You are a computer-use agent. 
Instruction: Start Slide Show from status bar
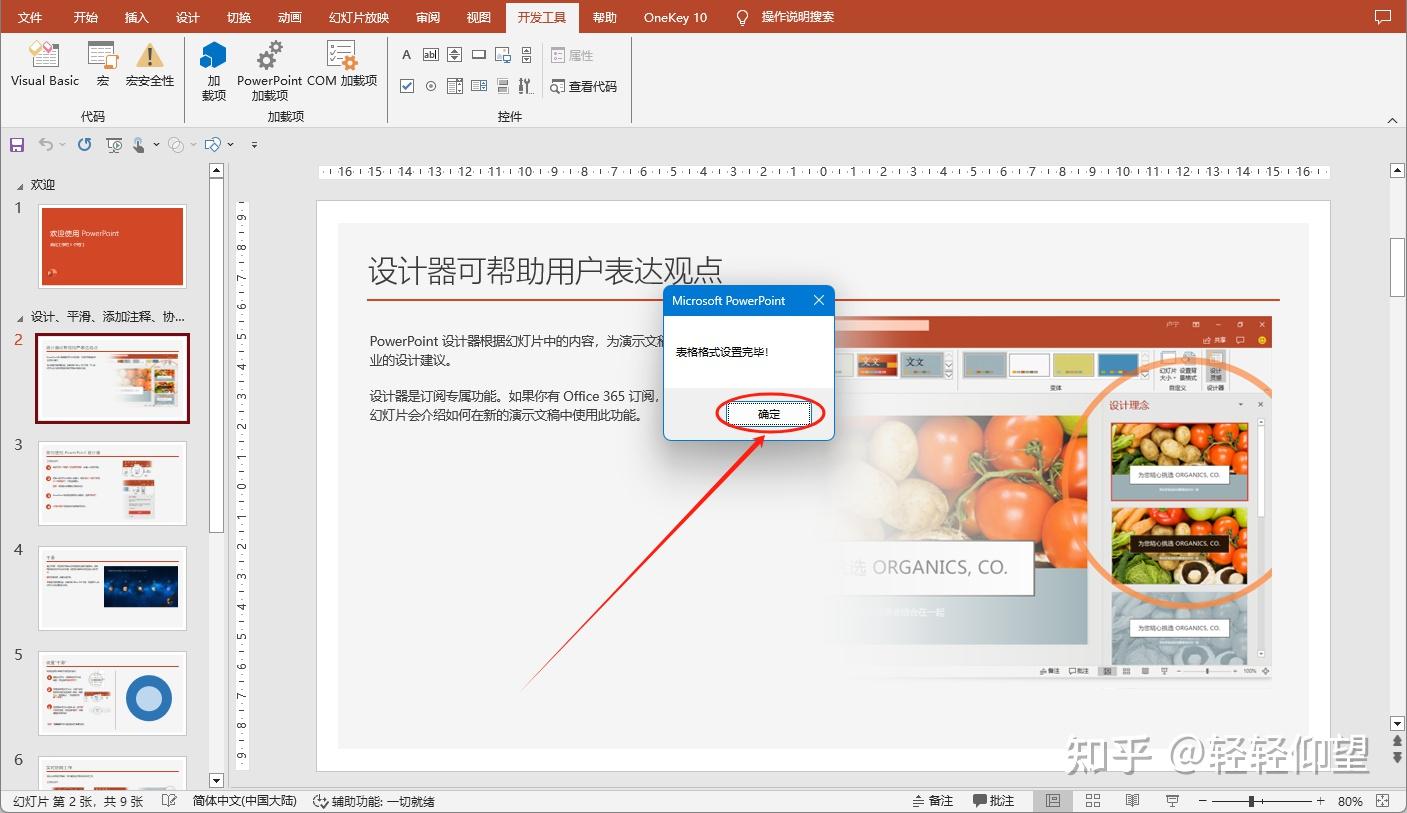(x=1172, y=801)
